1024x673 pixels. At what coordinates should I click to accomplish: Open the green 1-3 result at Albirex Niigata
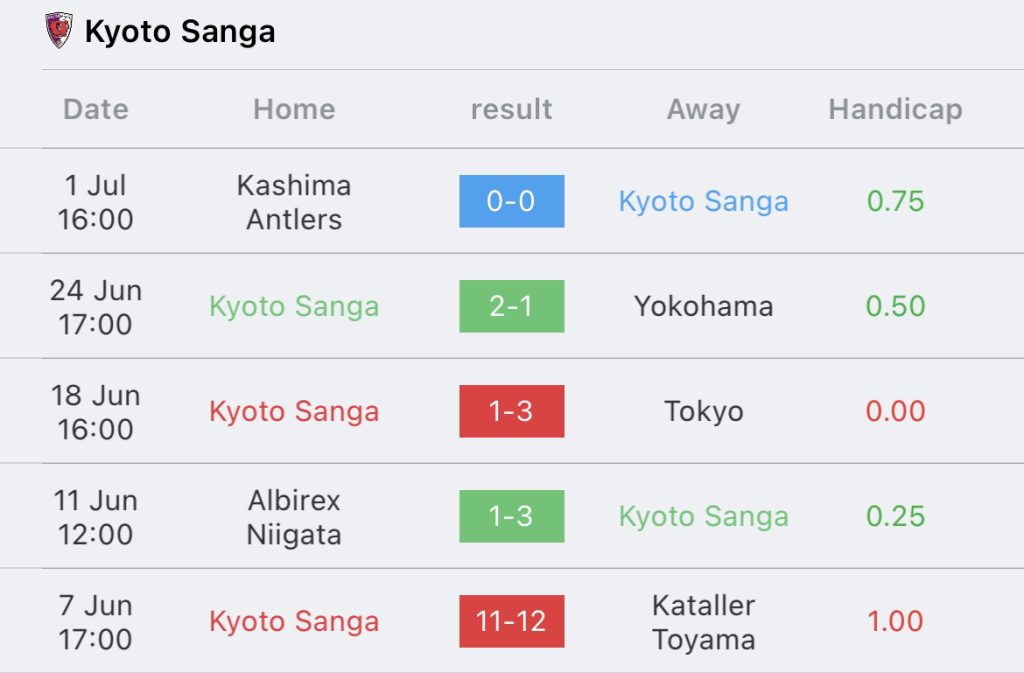pos(511,516)
